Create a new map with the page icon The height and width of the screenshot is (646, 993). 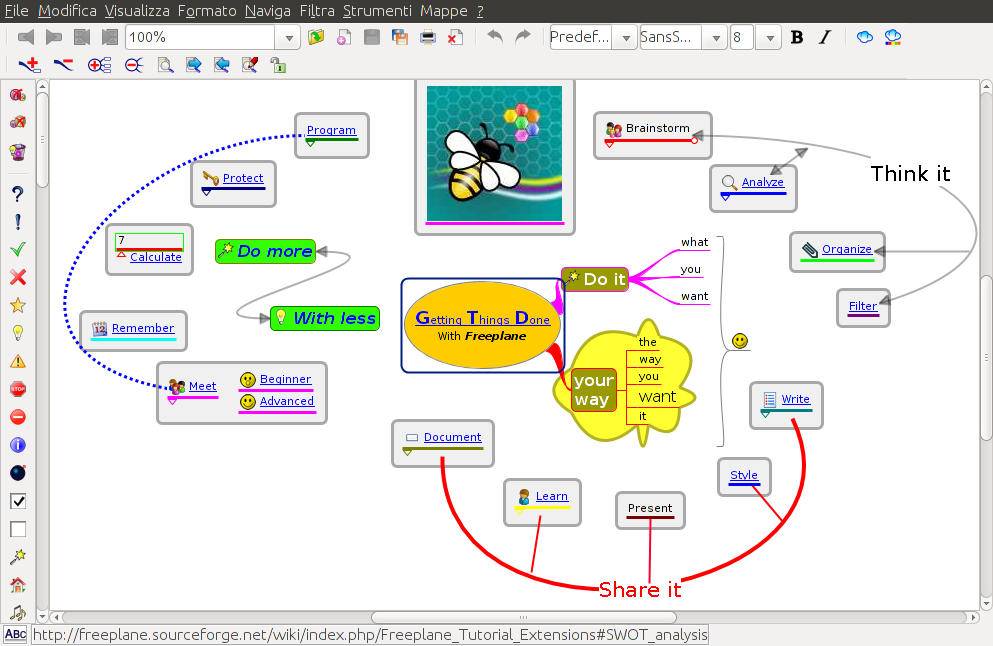point(344,37)
